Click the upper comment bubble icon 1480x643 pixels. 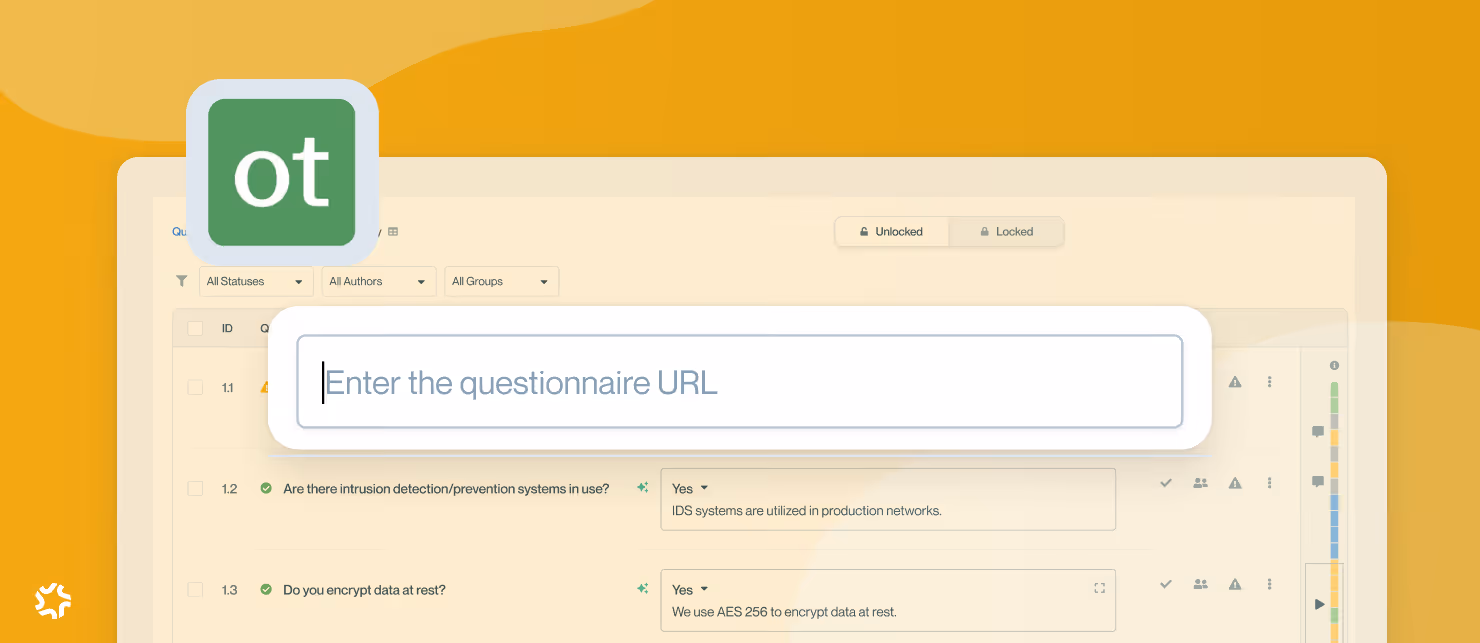(x=1318, y=432)
